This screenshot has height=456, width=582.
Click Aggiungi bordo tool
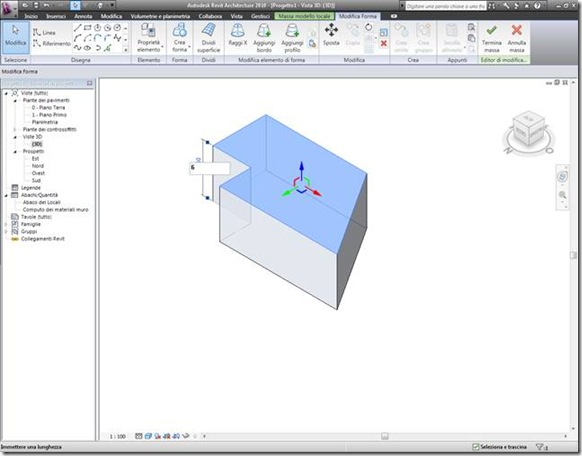264,37
